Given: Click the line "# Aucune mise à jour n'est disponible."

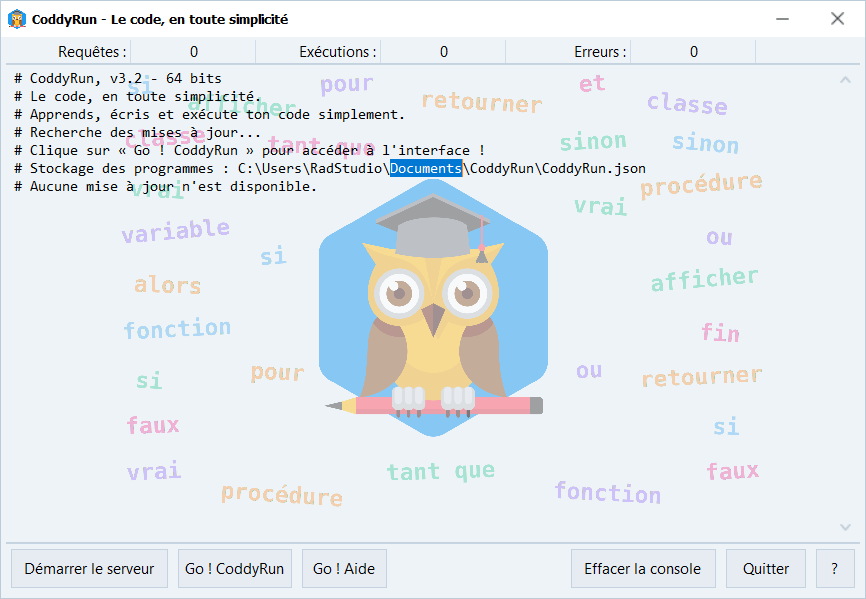Looking at the screenshot, I should click(x=166, y=187).
